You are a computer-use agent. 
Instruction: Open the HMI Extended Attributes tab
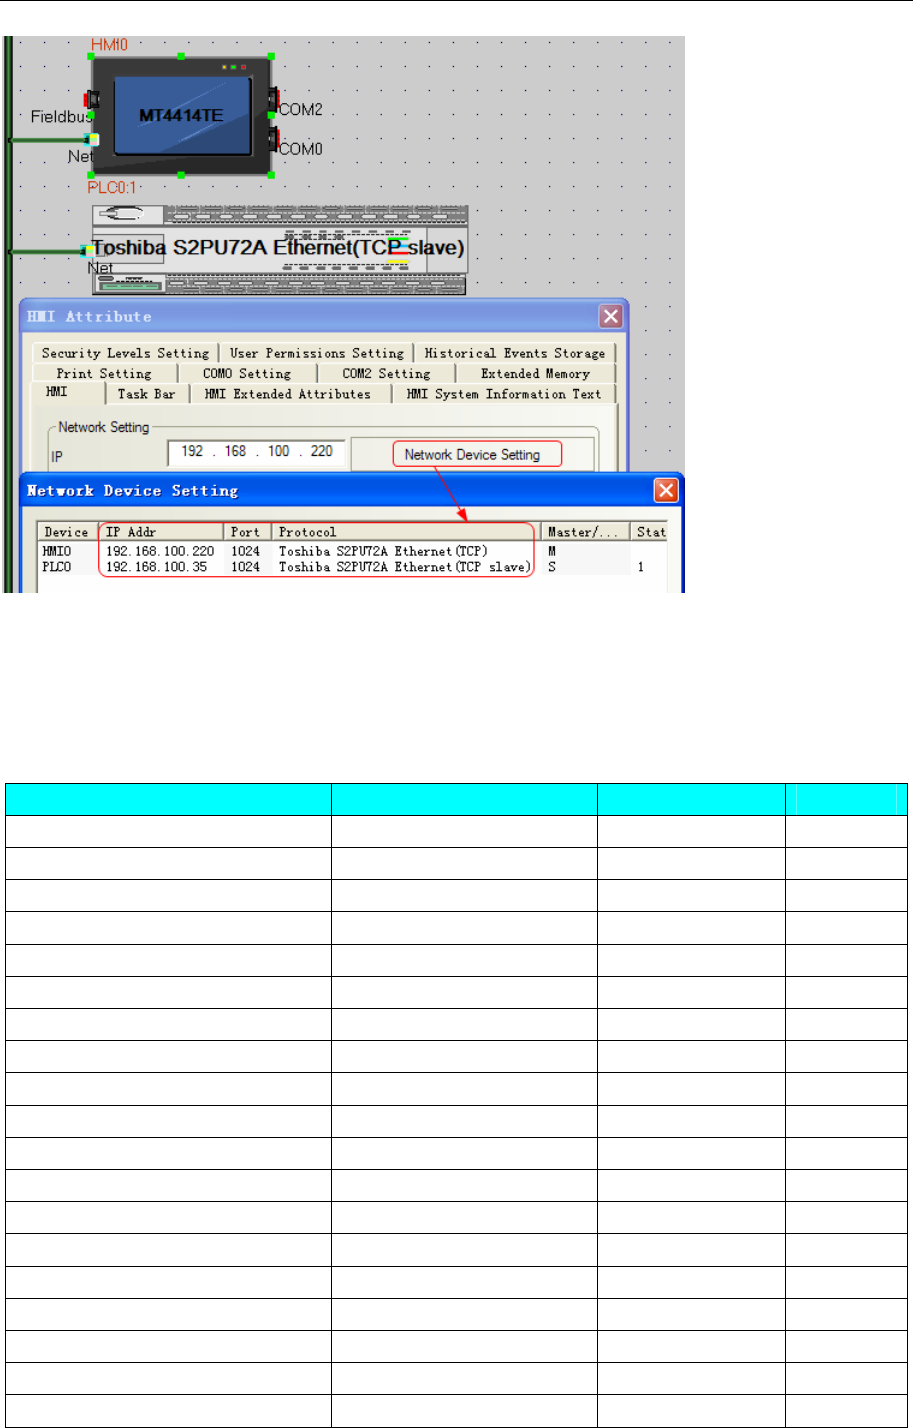(x=288, y=394)
